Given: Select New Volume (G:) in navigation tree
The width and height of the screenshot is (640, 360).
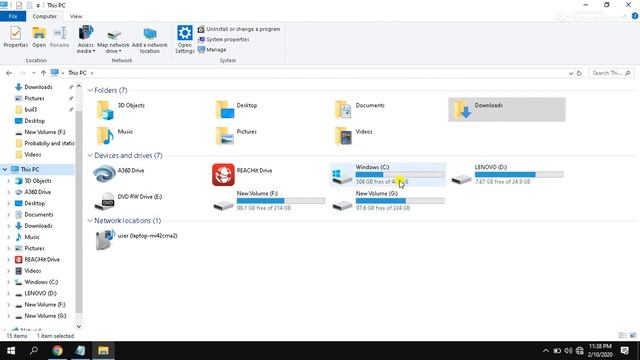Looking at the screenshot, I should coord(44,316).
